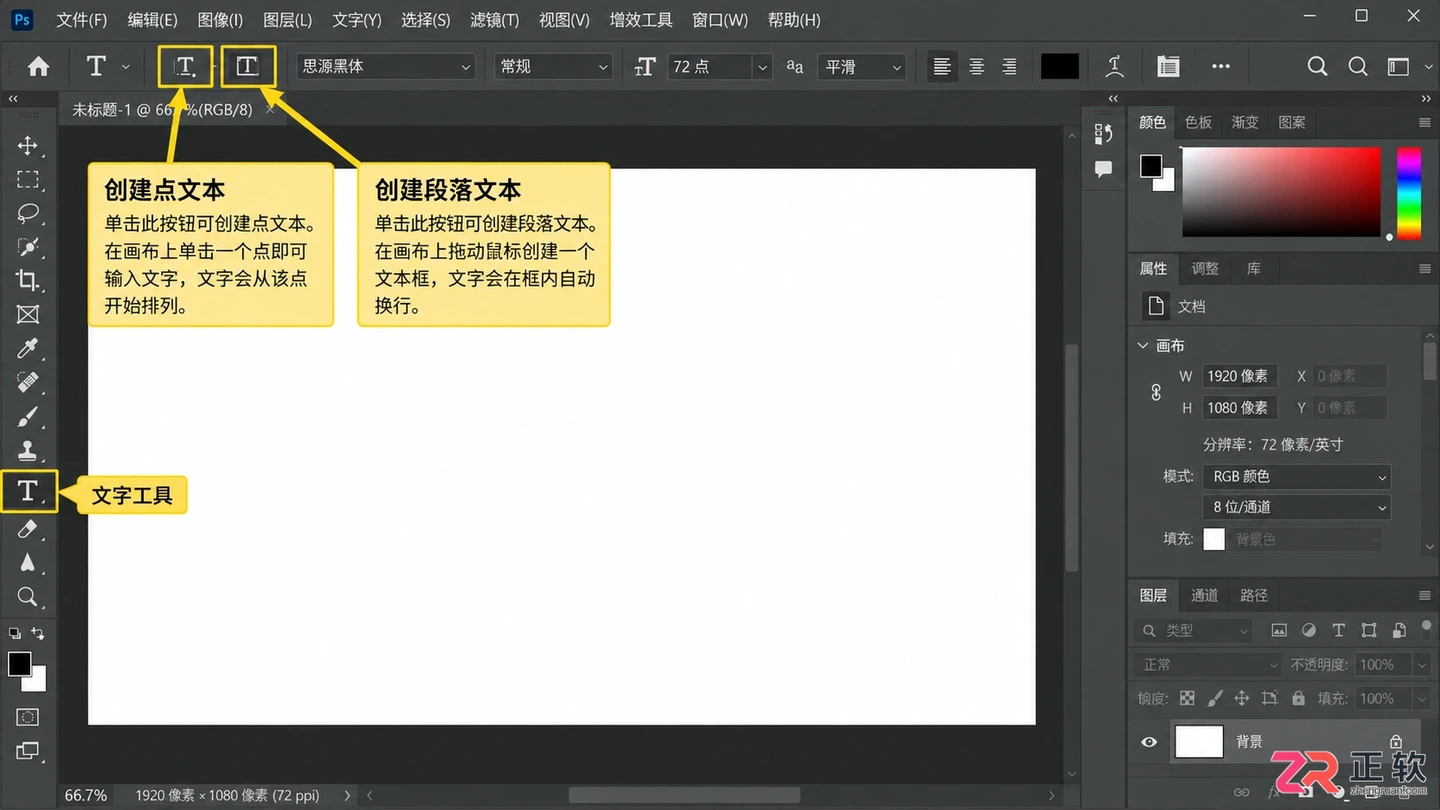Go to the Home screen icon
Image resolution: width=1440 pixels, height=810 pixels.
[x=38, y=67]
